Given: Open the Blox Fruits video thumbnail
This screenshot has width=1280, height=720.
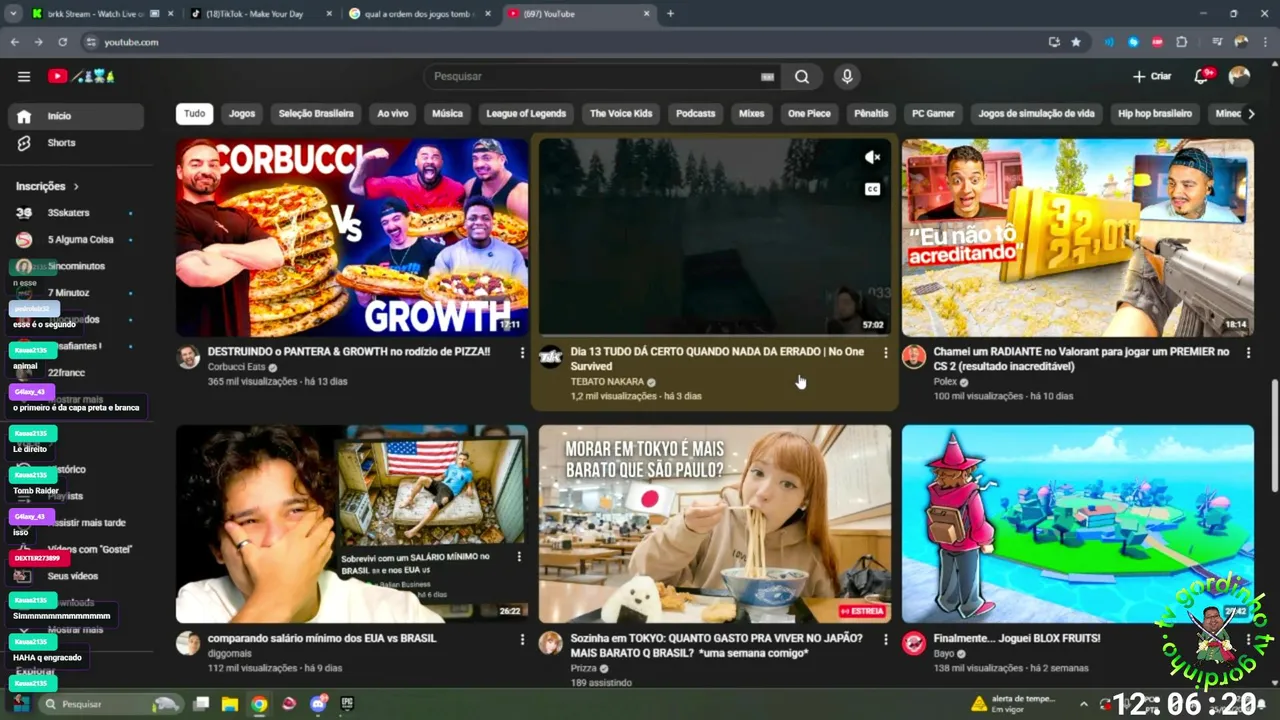Looking at the screenshot, I should pos(1078,524).
